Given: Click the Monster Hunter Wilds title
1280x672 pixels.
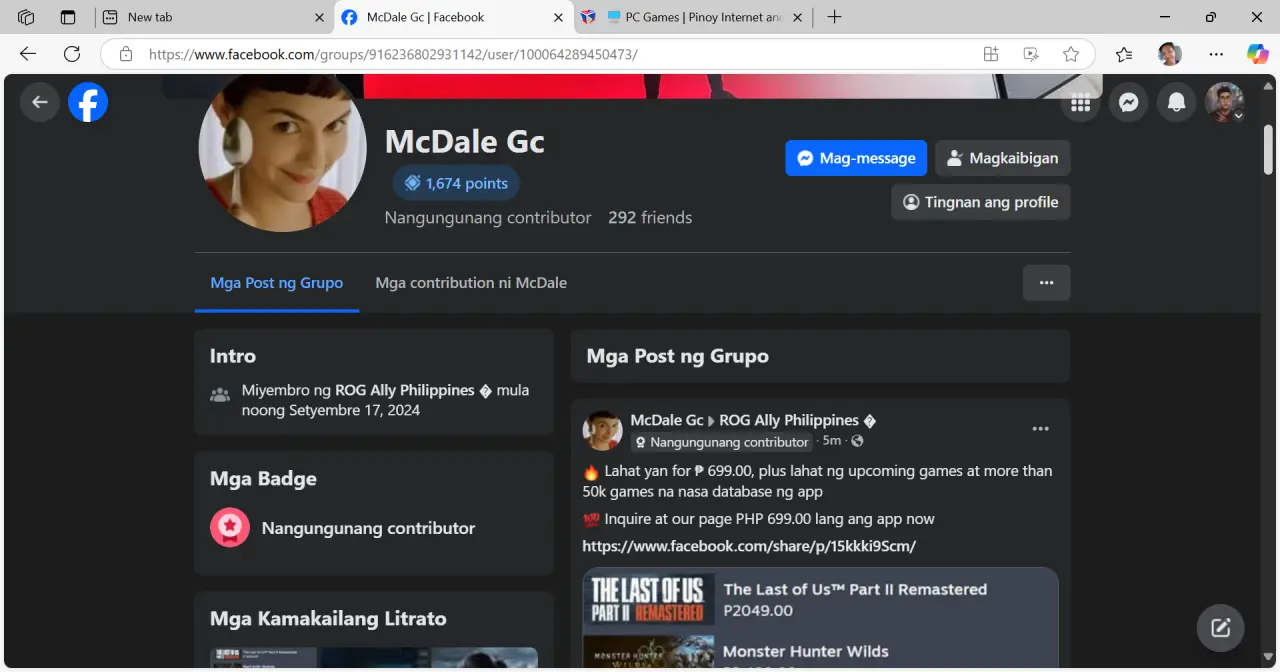Looking at the screenshot, I should click(x=806, y=651).
